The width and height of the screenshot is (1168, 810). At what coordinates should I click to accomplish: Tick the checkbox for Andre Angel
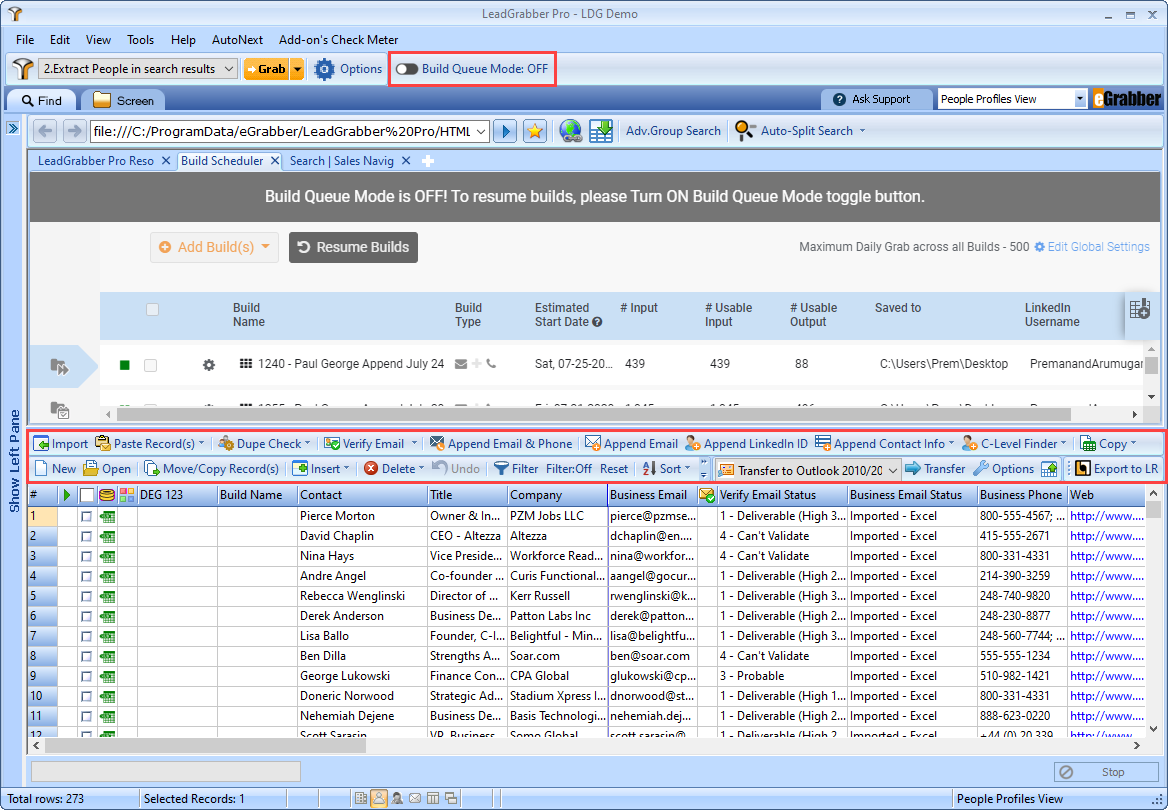pos(86,576)
